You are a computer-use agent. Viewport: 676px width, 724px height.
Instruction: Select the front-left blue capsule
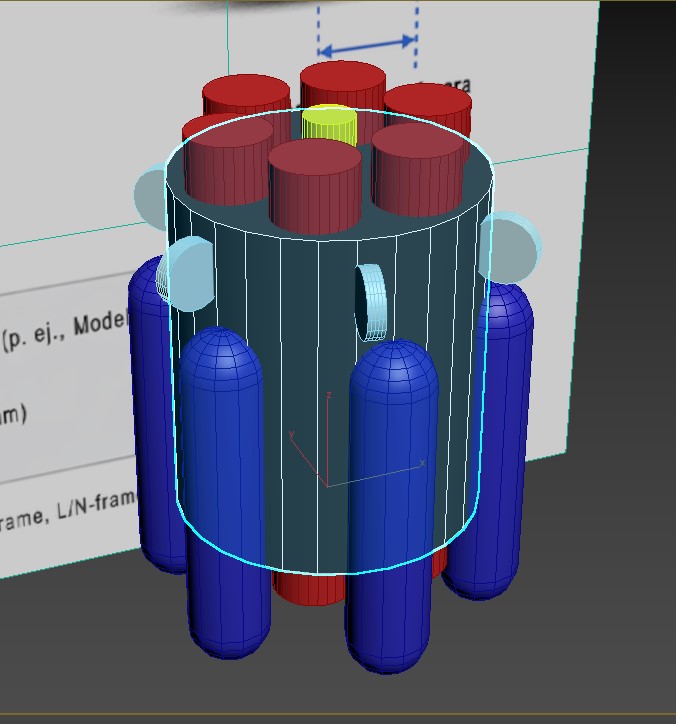[220, 490]
